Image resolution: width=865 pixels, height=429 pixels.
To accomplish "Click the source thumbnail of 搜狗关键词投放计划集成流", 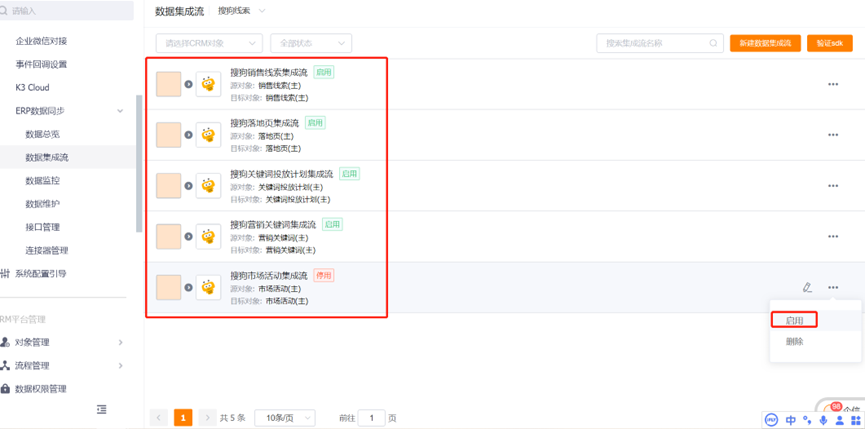I will coord(168,186).
